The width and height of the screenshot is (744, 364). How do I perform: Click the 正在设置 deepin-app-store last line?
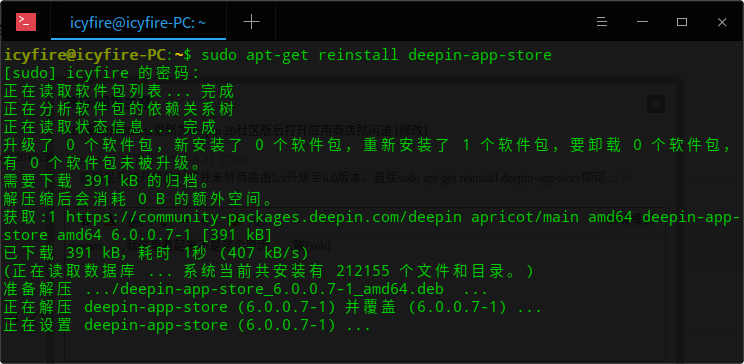click(x=187, y=325)
